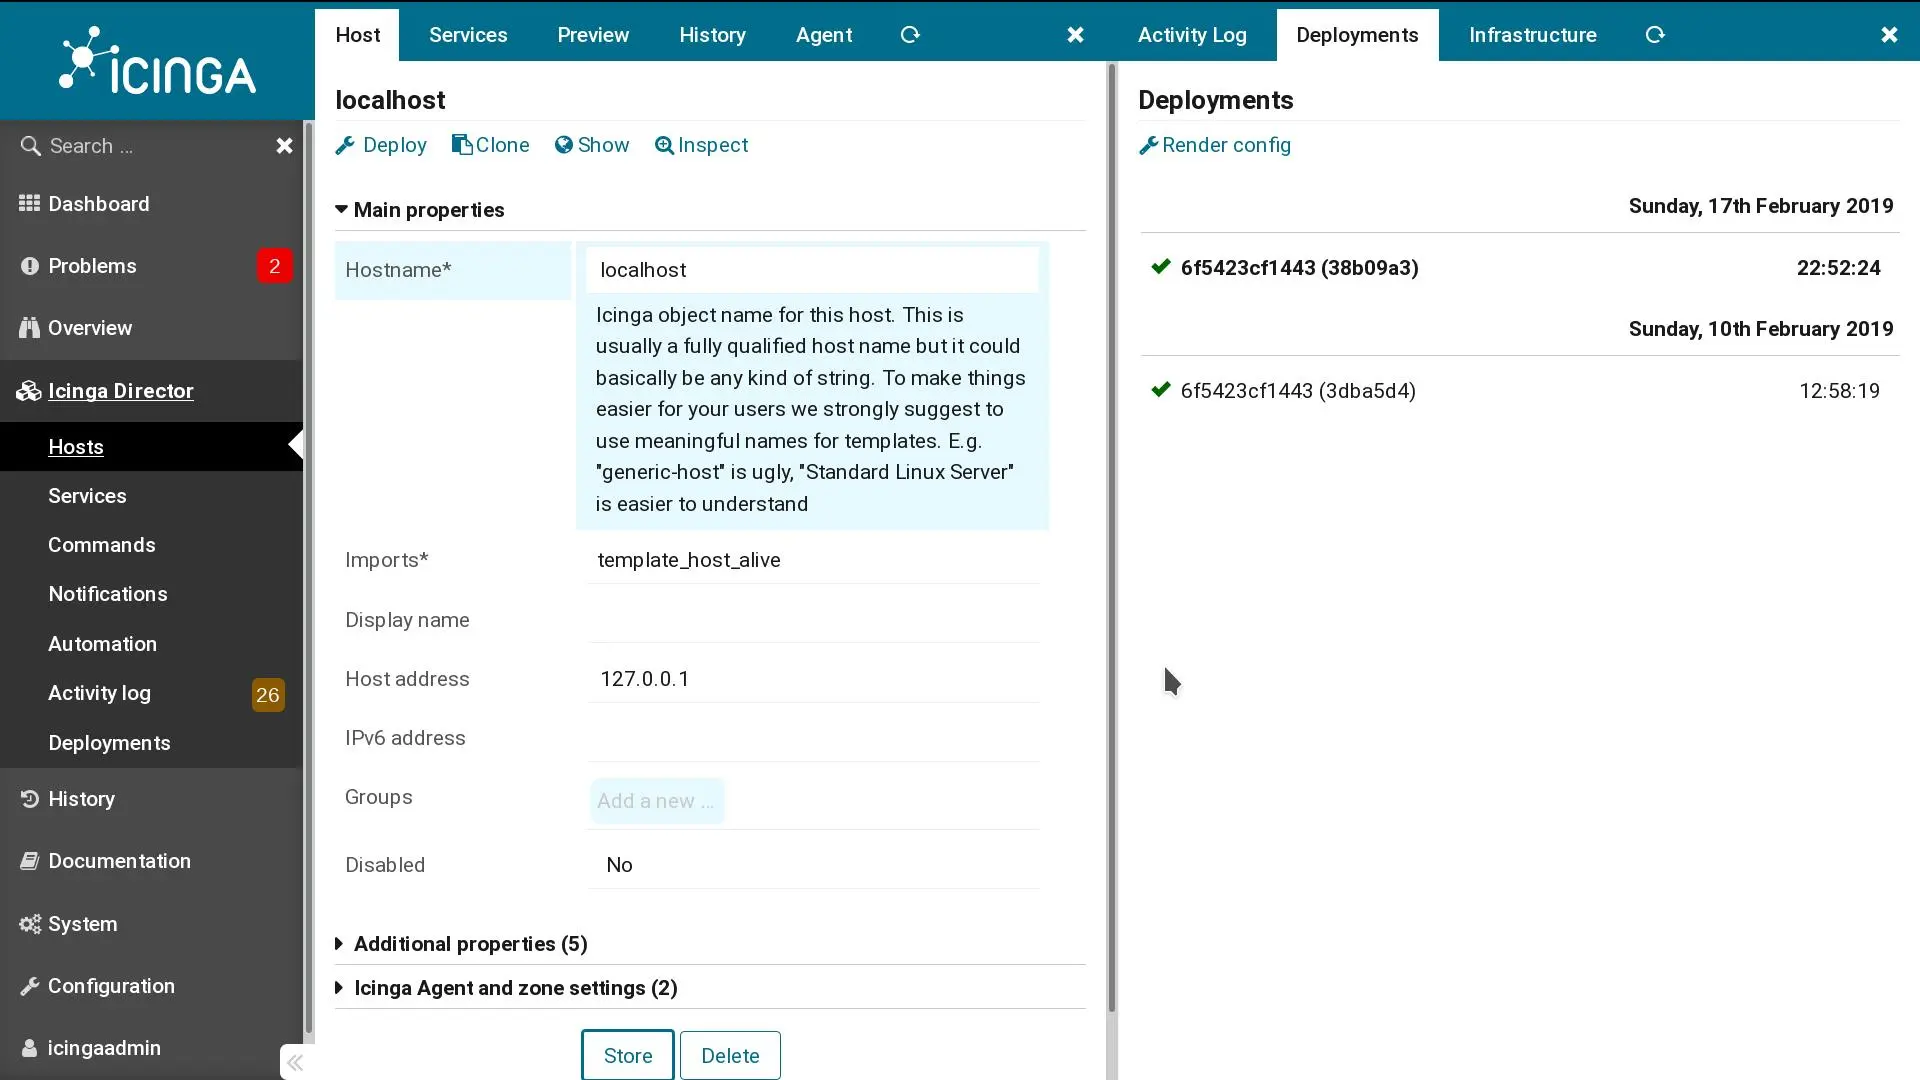The width and height of the screenshot is (1920, 1080).
Task: Click the Clone copy icon
Action: 462,145
